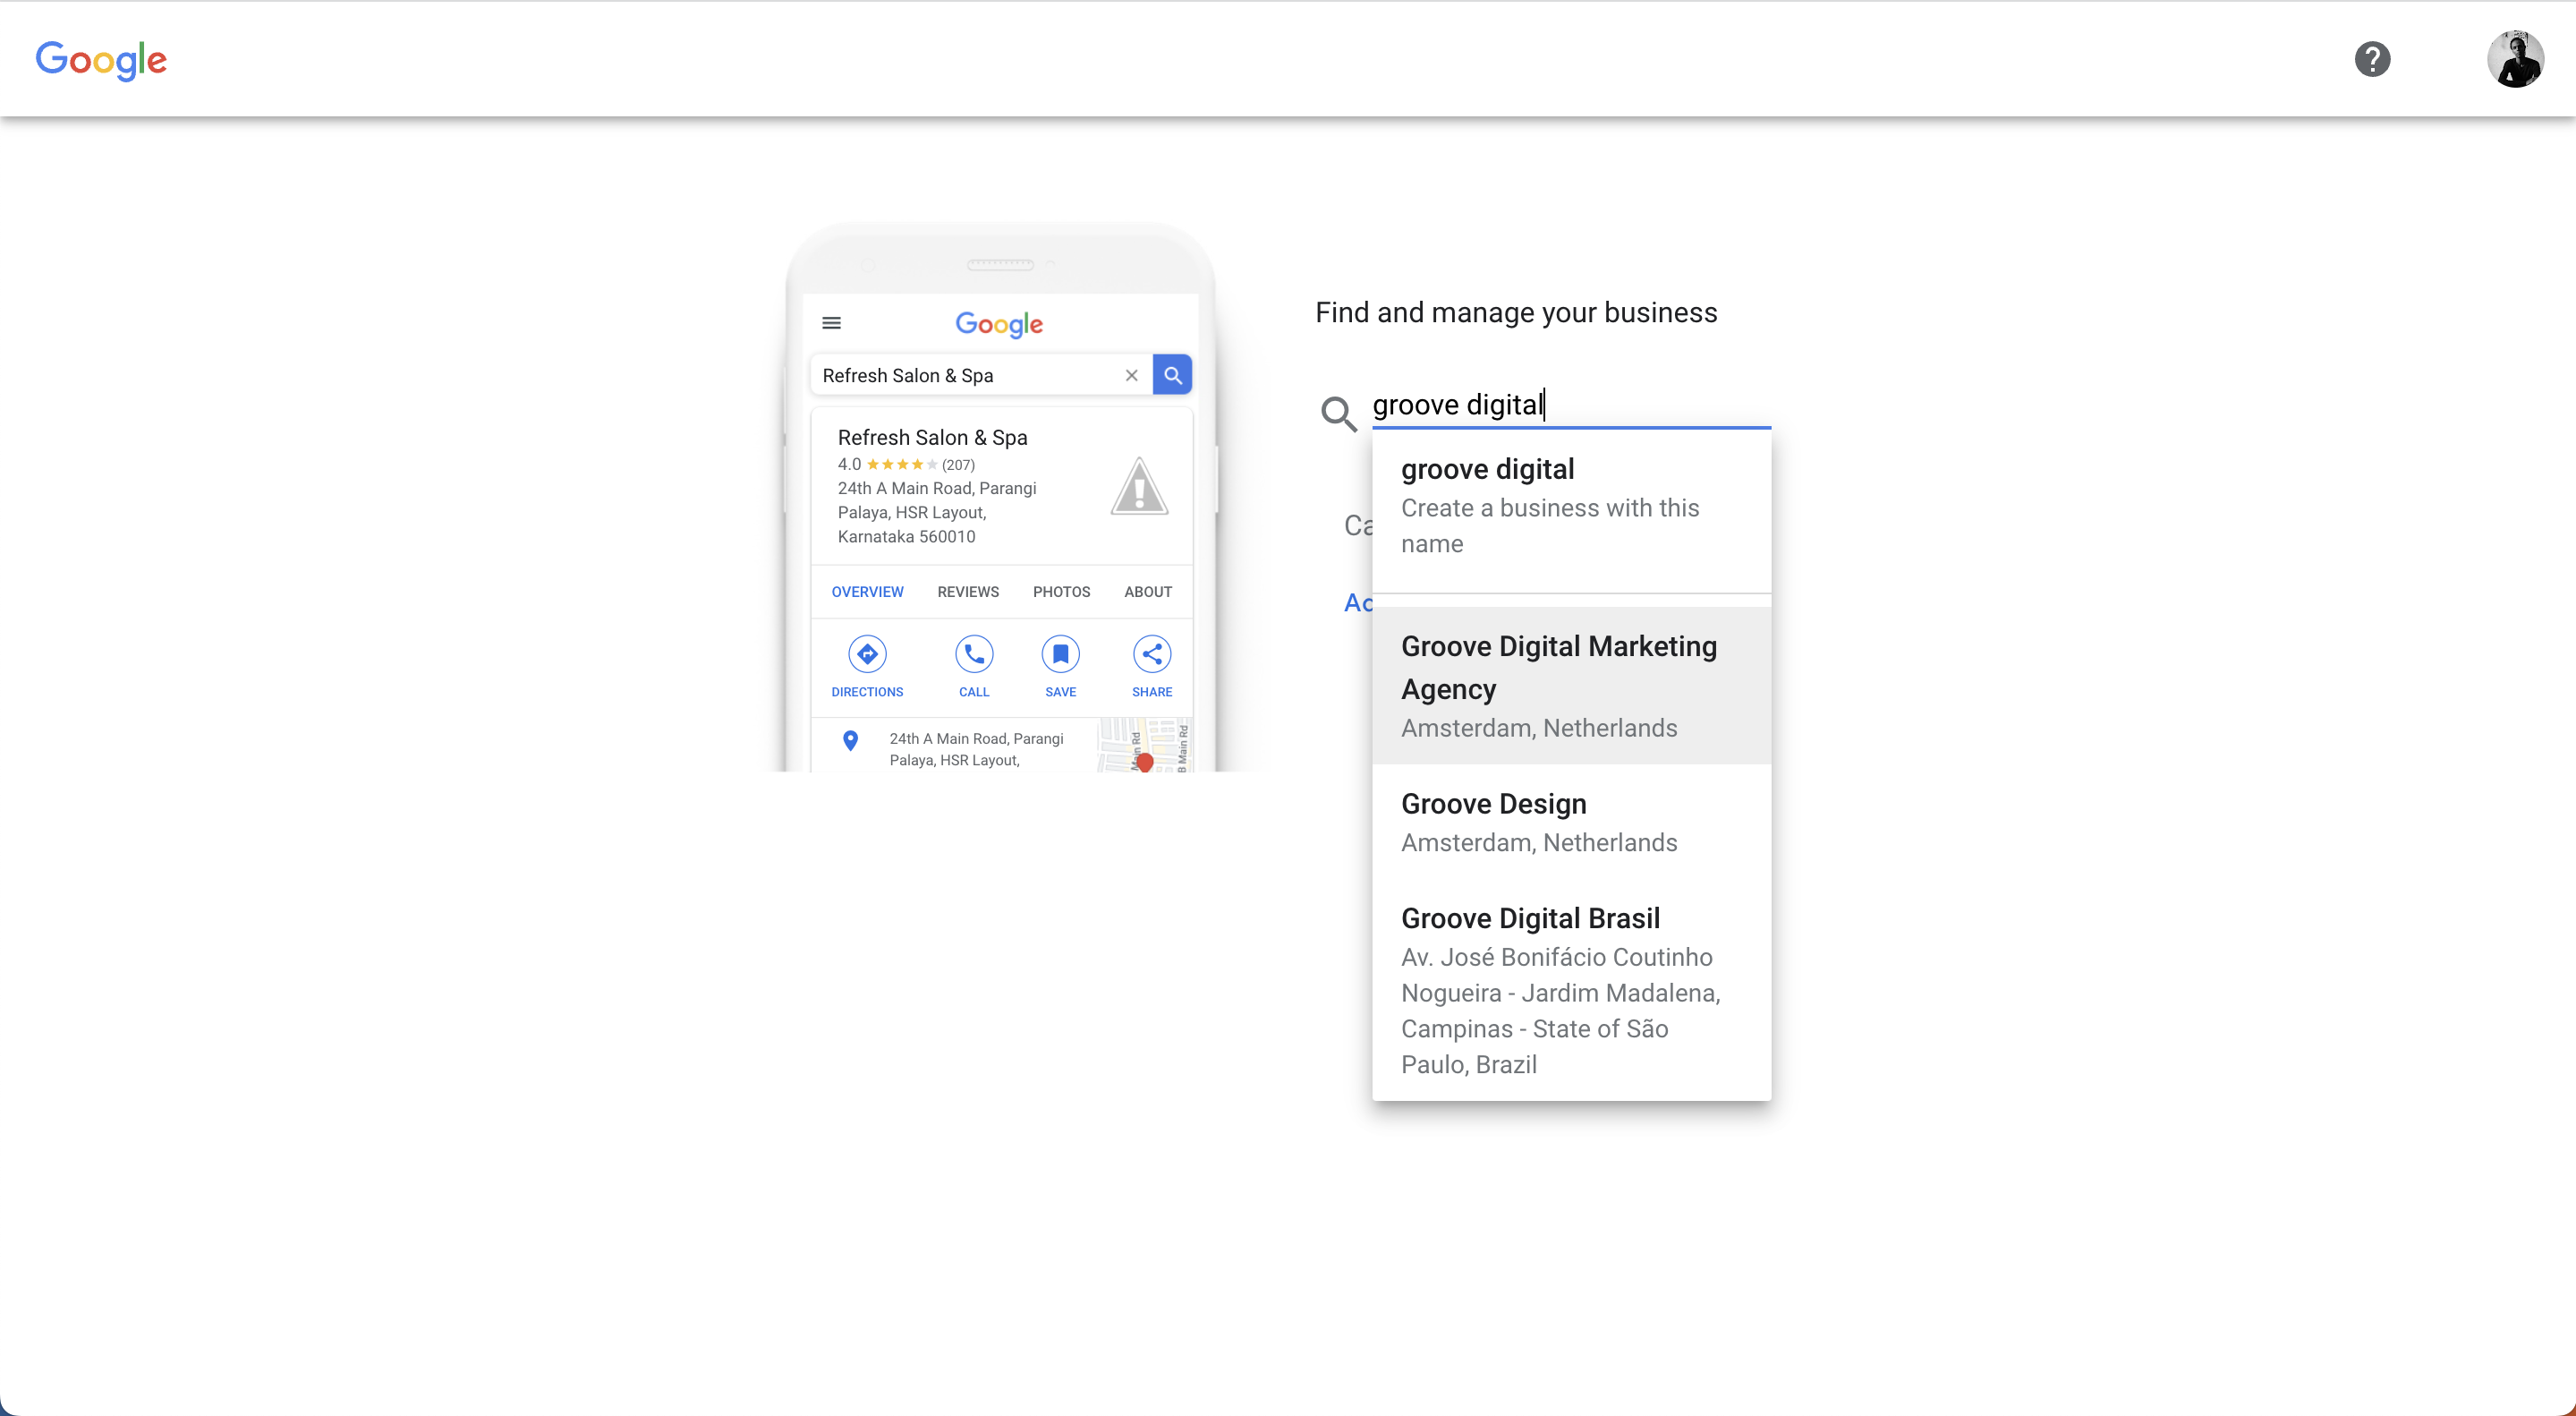Click the blue search button in phone mockup
Viewport: 2576px width, 1416px height.
point(1172,375)
